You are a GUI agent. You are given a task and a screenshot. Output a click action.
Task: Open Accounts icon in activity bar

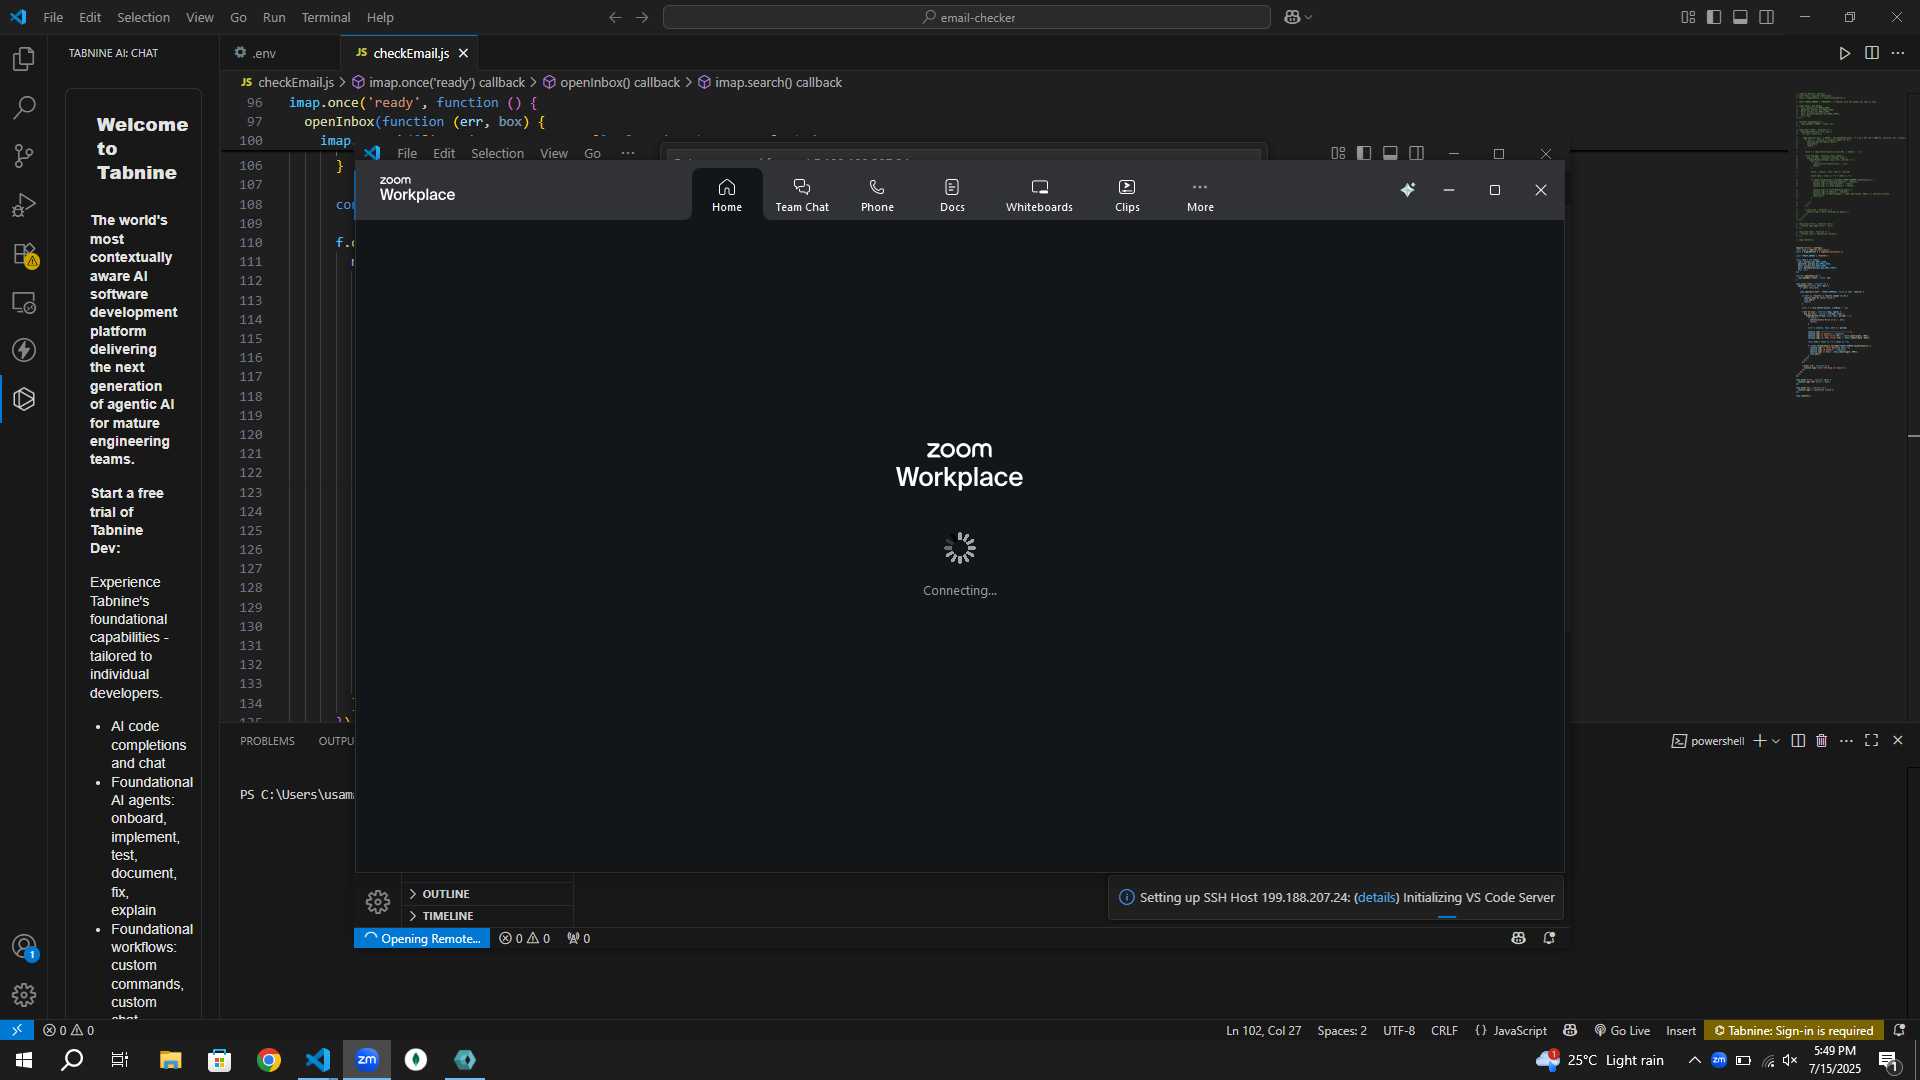[24, 947]
